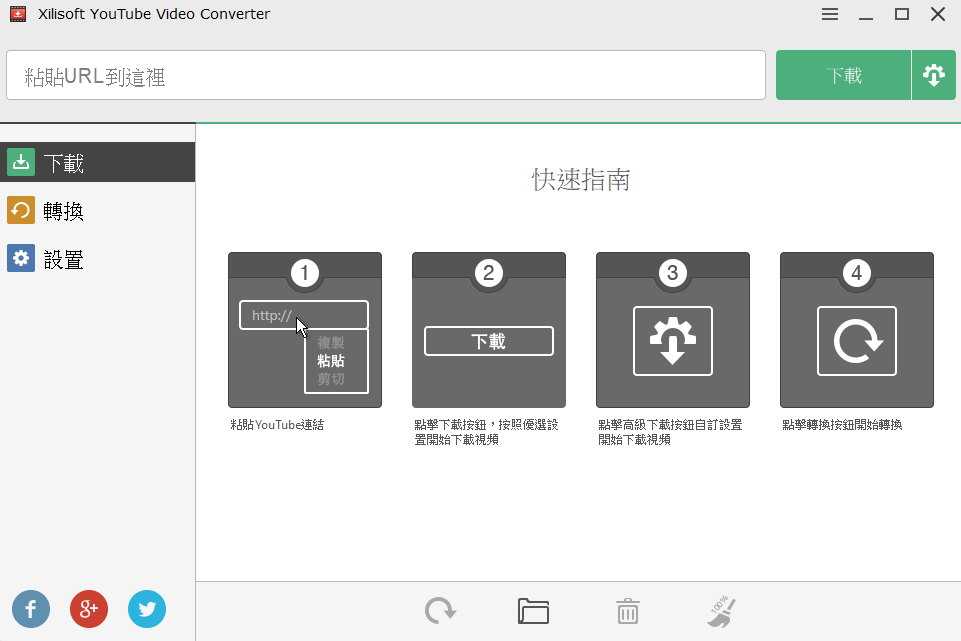961x641 pixels.
Task: Open the Twitter share icon
Action: [147, 608]
